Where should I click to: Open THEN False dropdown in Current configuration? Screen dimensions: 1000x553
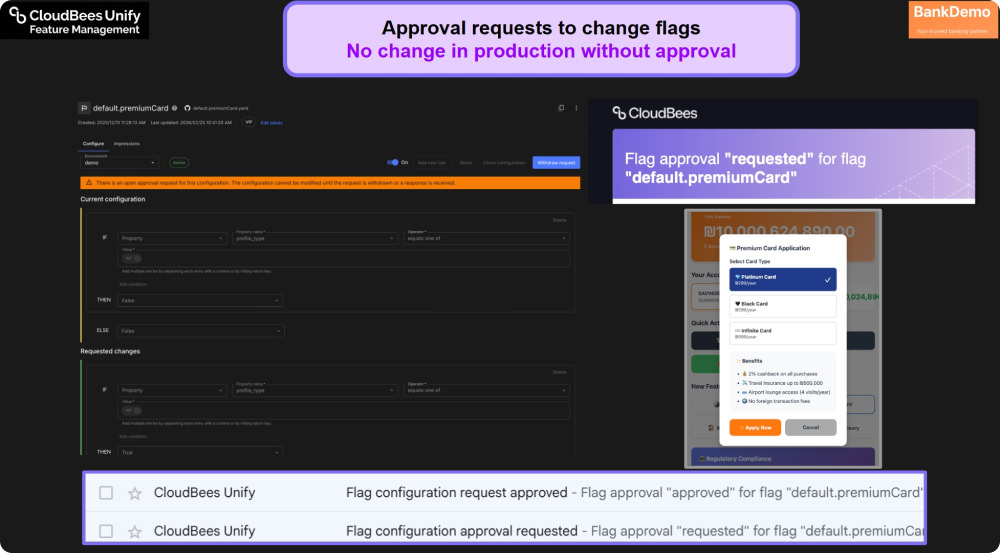[x=200, y=300]
